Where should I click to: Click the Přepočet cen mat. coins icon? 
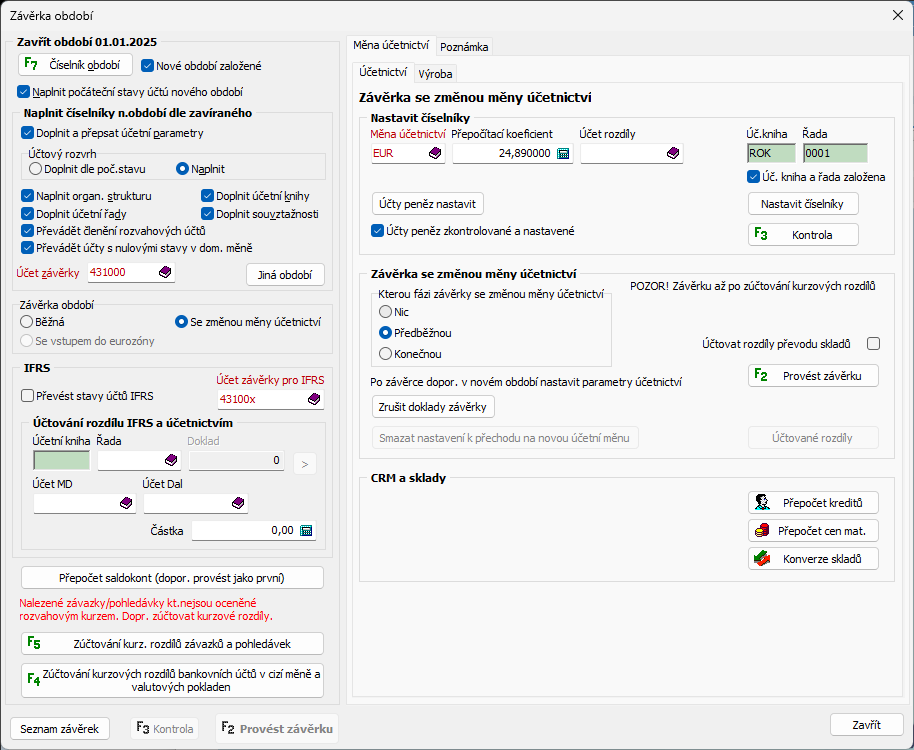point(762,530)
